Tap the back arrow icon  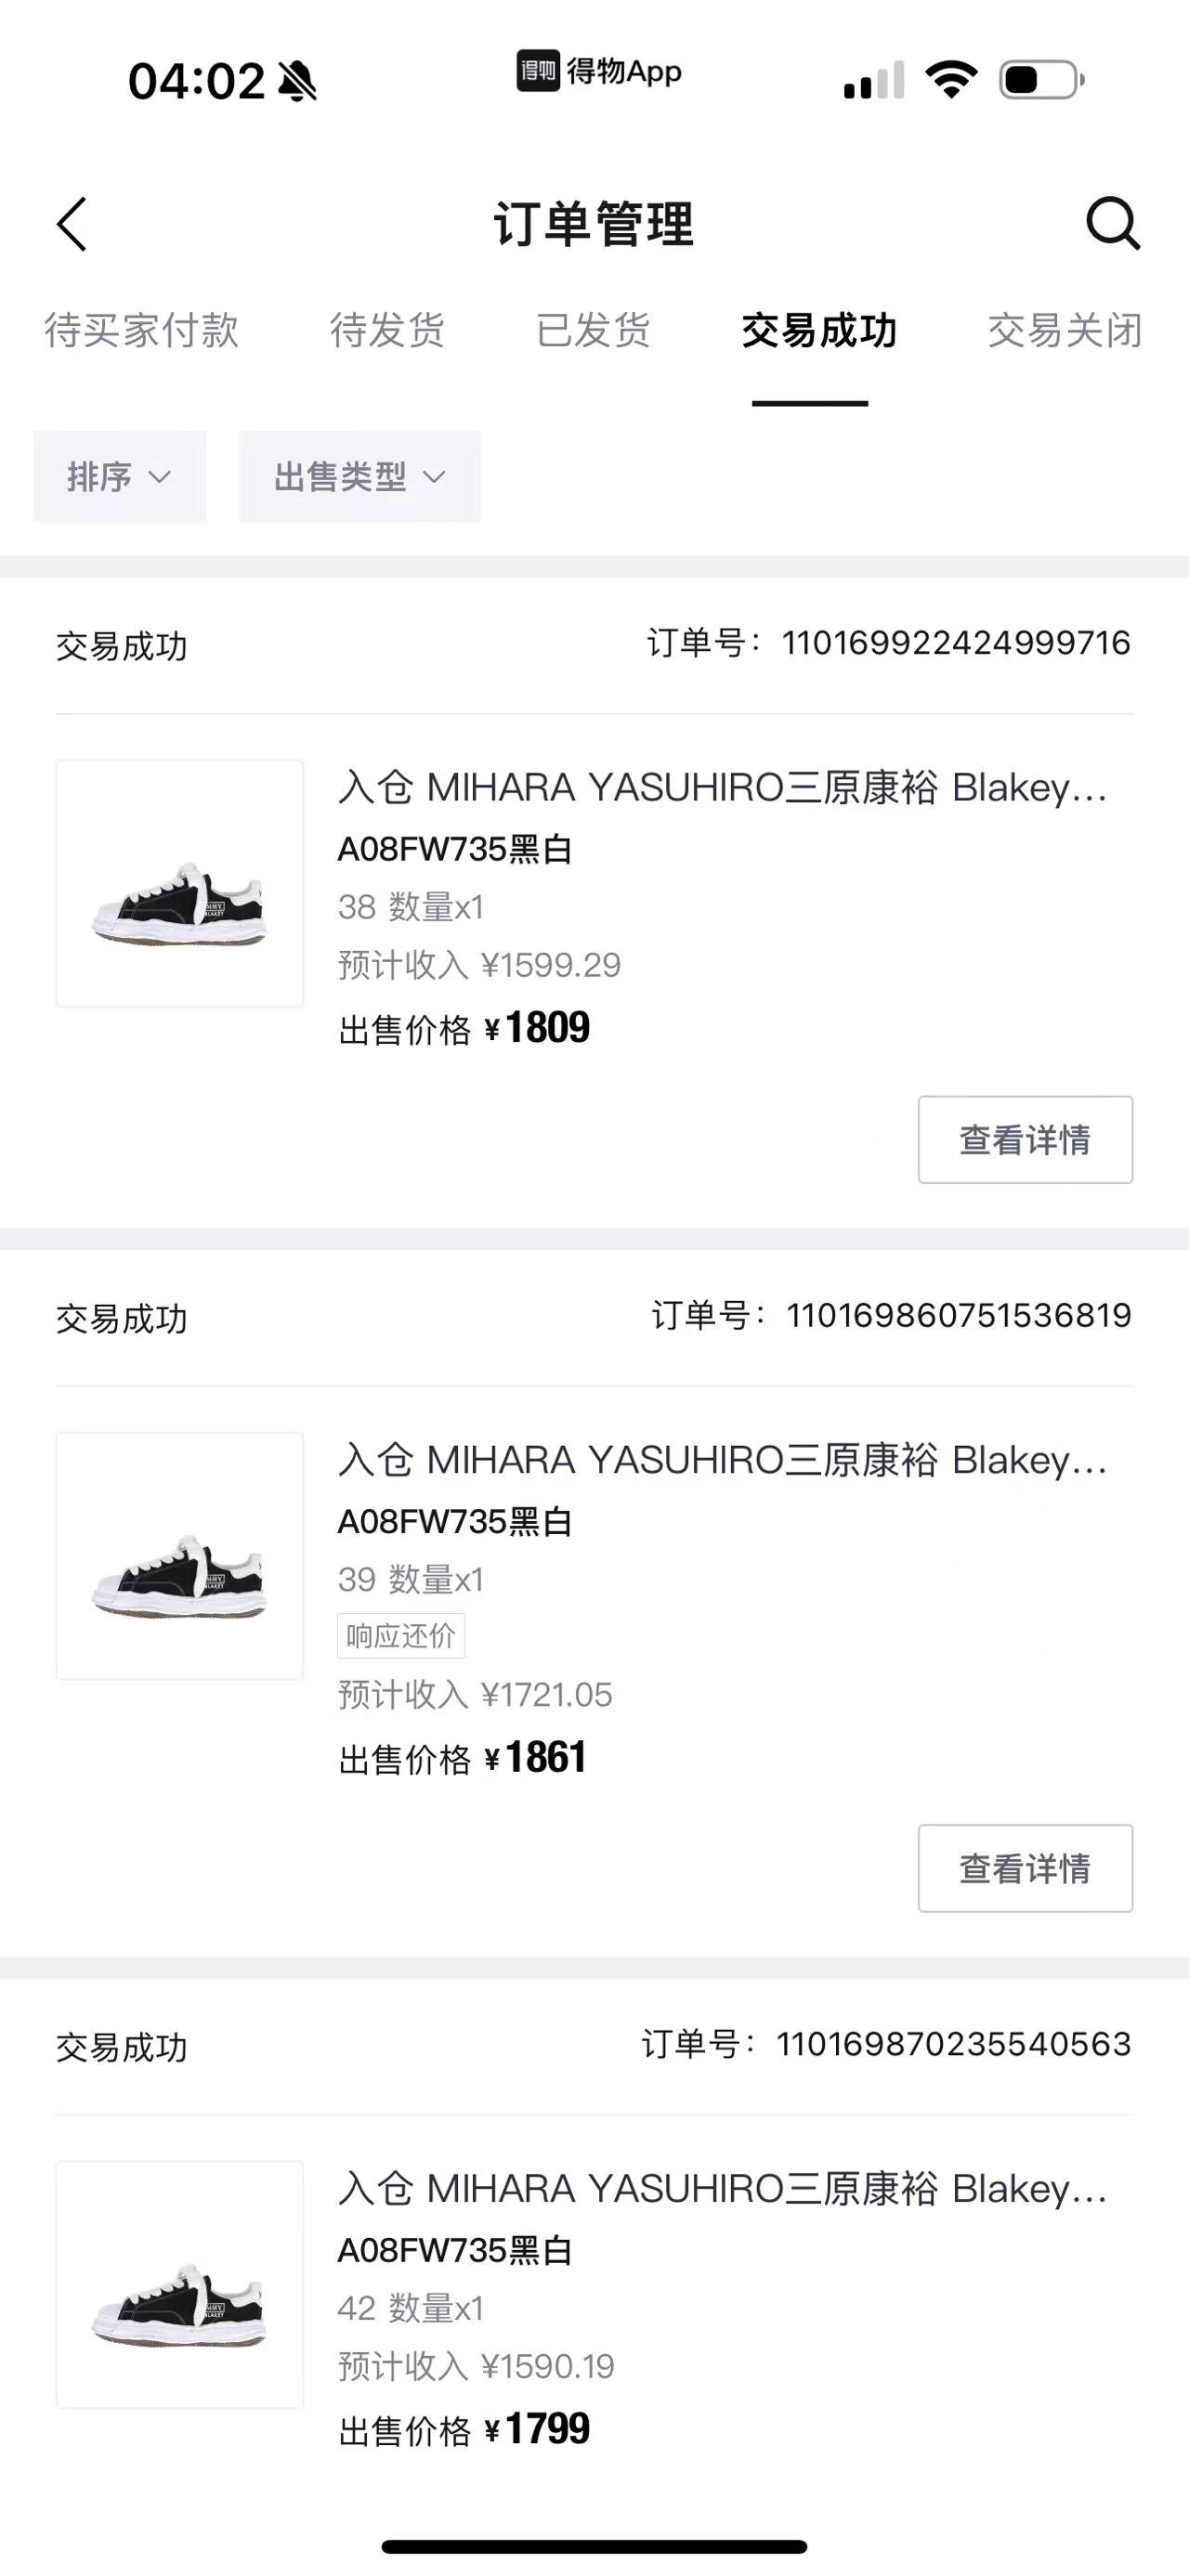(72, 223)
